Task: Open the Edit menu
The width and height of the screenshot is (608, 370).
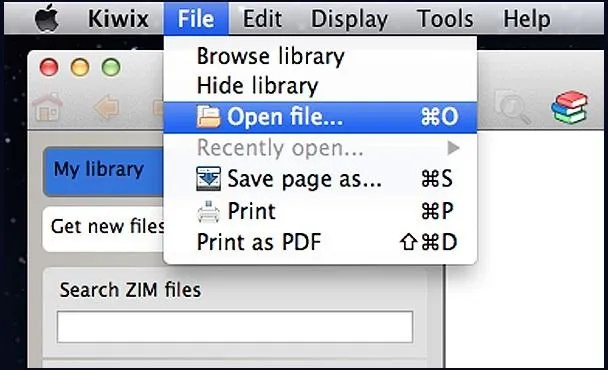Action: (x=262, y=19)
